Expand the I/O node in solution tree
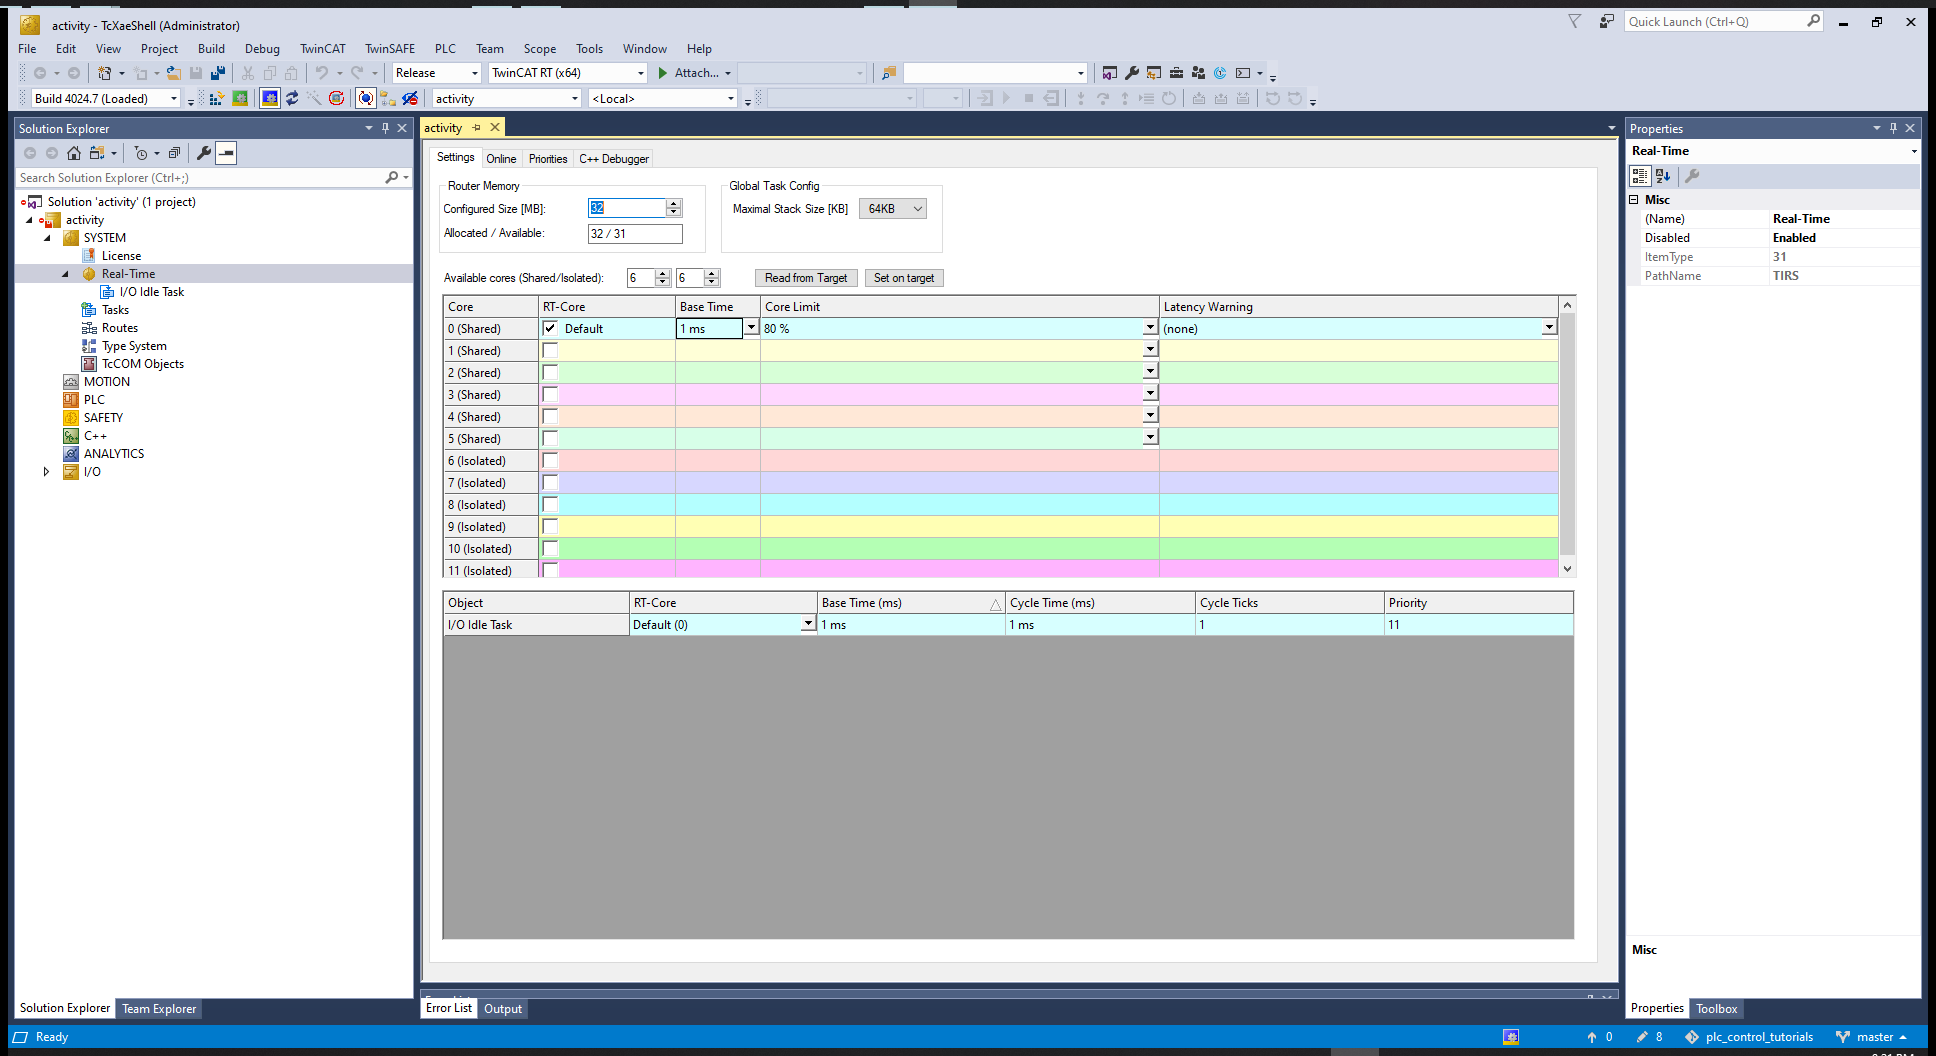The width and height of the screenshot is (1936, 1056). (46, 472)
